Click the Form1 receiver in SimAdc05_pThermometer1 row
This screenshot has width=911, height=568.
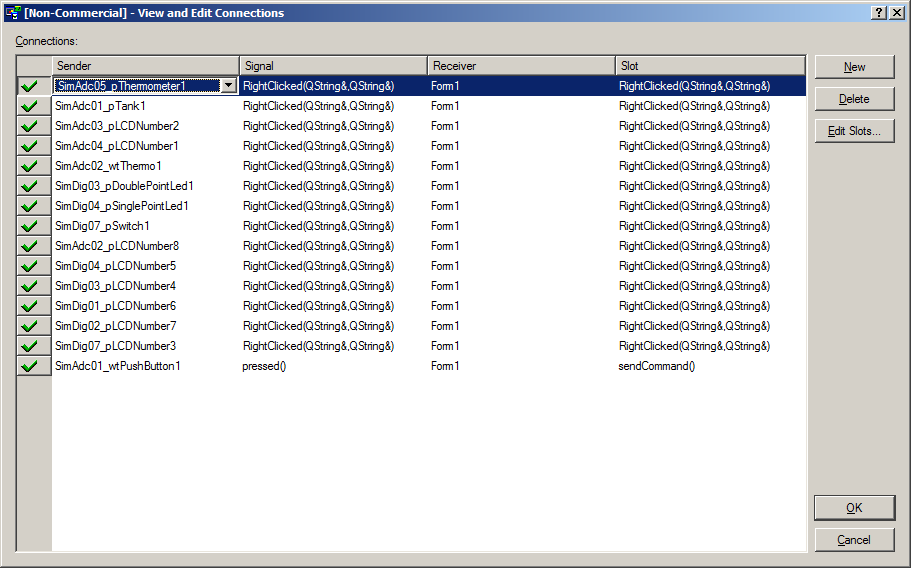522,86
